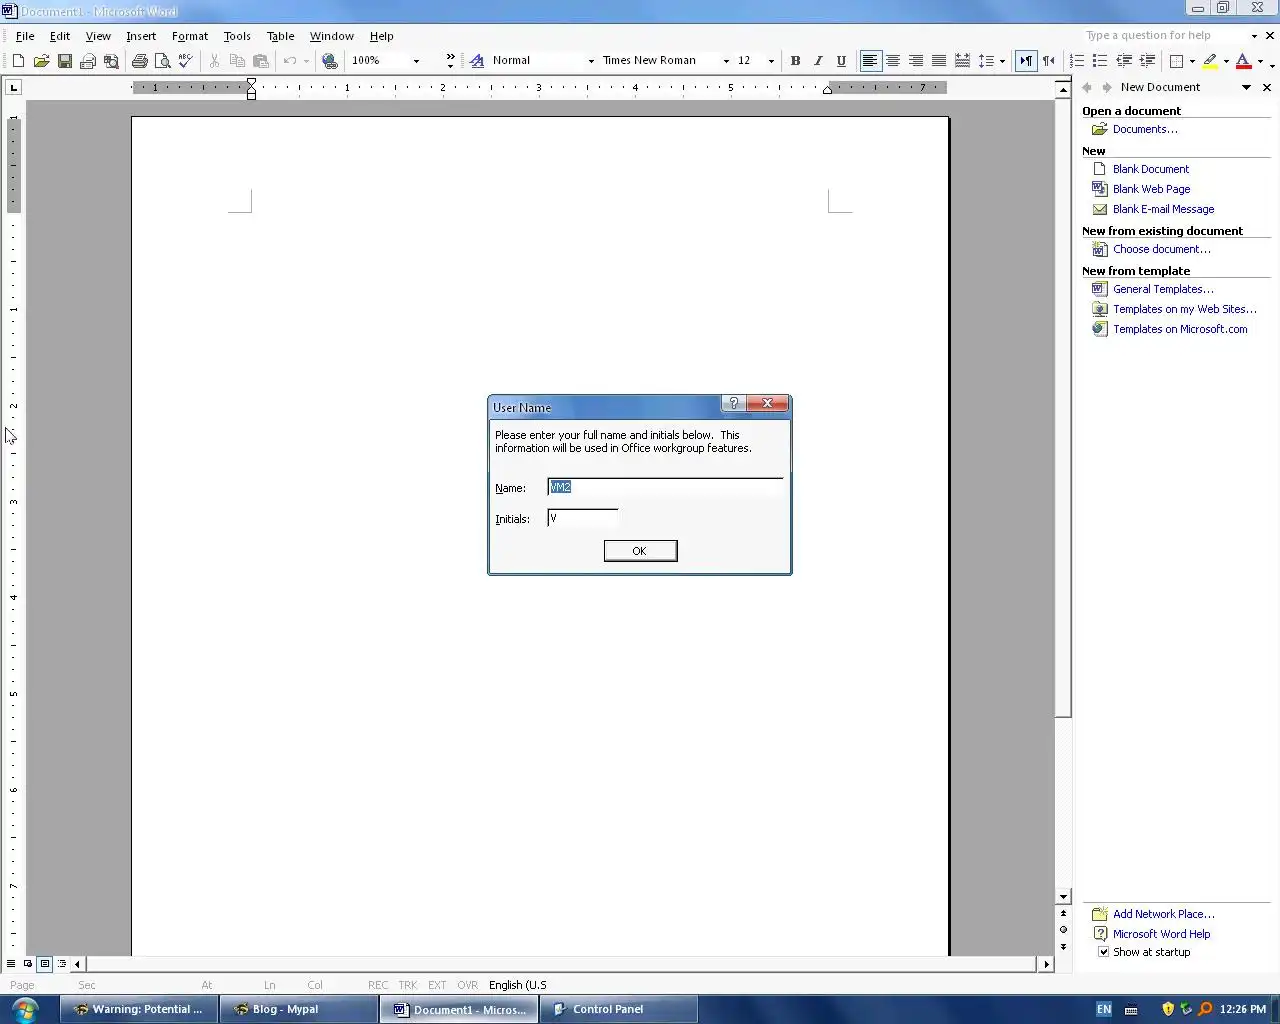Screen dimensions: 1280x1024
Task: Align text right with toolbar icon
Action: pos(916,61)
